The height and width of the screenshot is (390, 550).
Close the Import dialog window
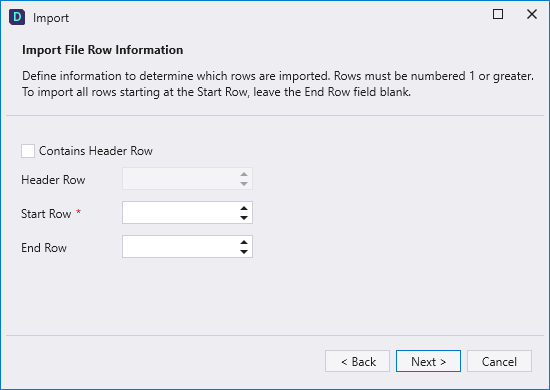[532, 14]
